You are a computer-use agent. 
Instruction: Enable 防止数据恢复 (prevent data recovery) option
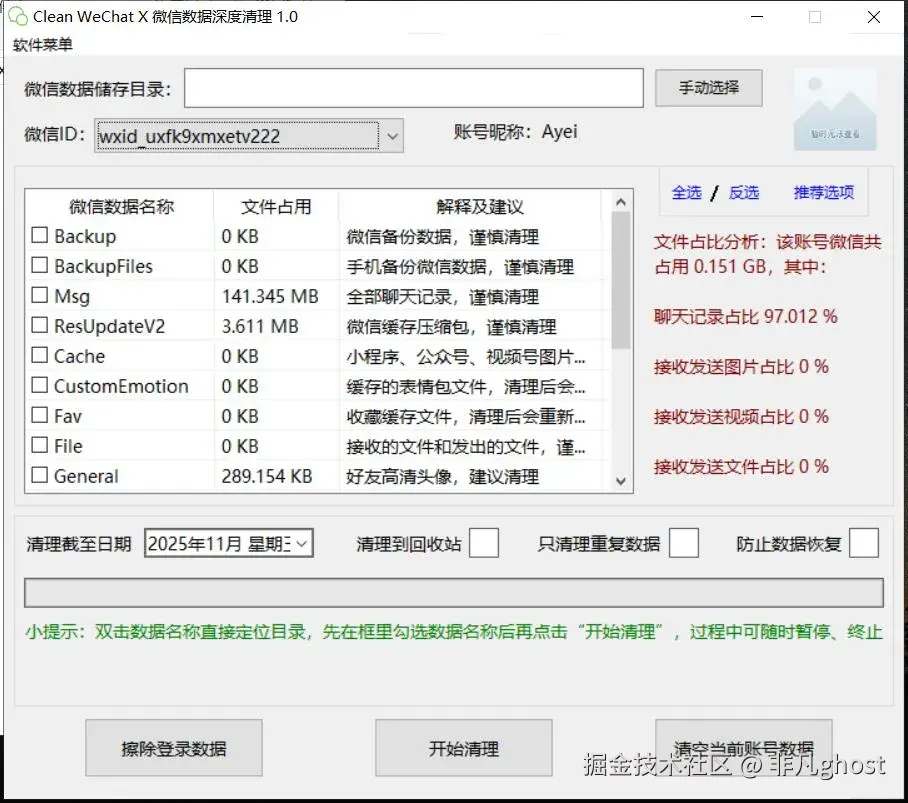(x=864, y=542)
